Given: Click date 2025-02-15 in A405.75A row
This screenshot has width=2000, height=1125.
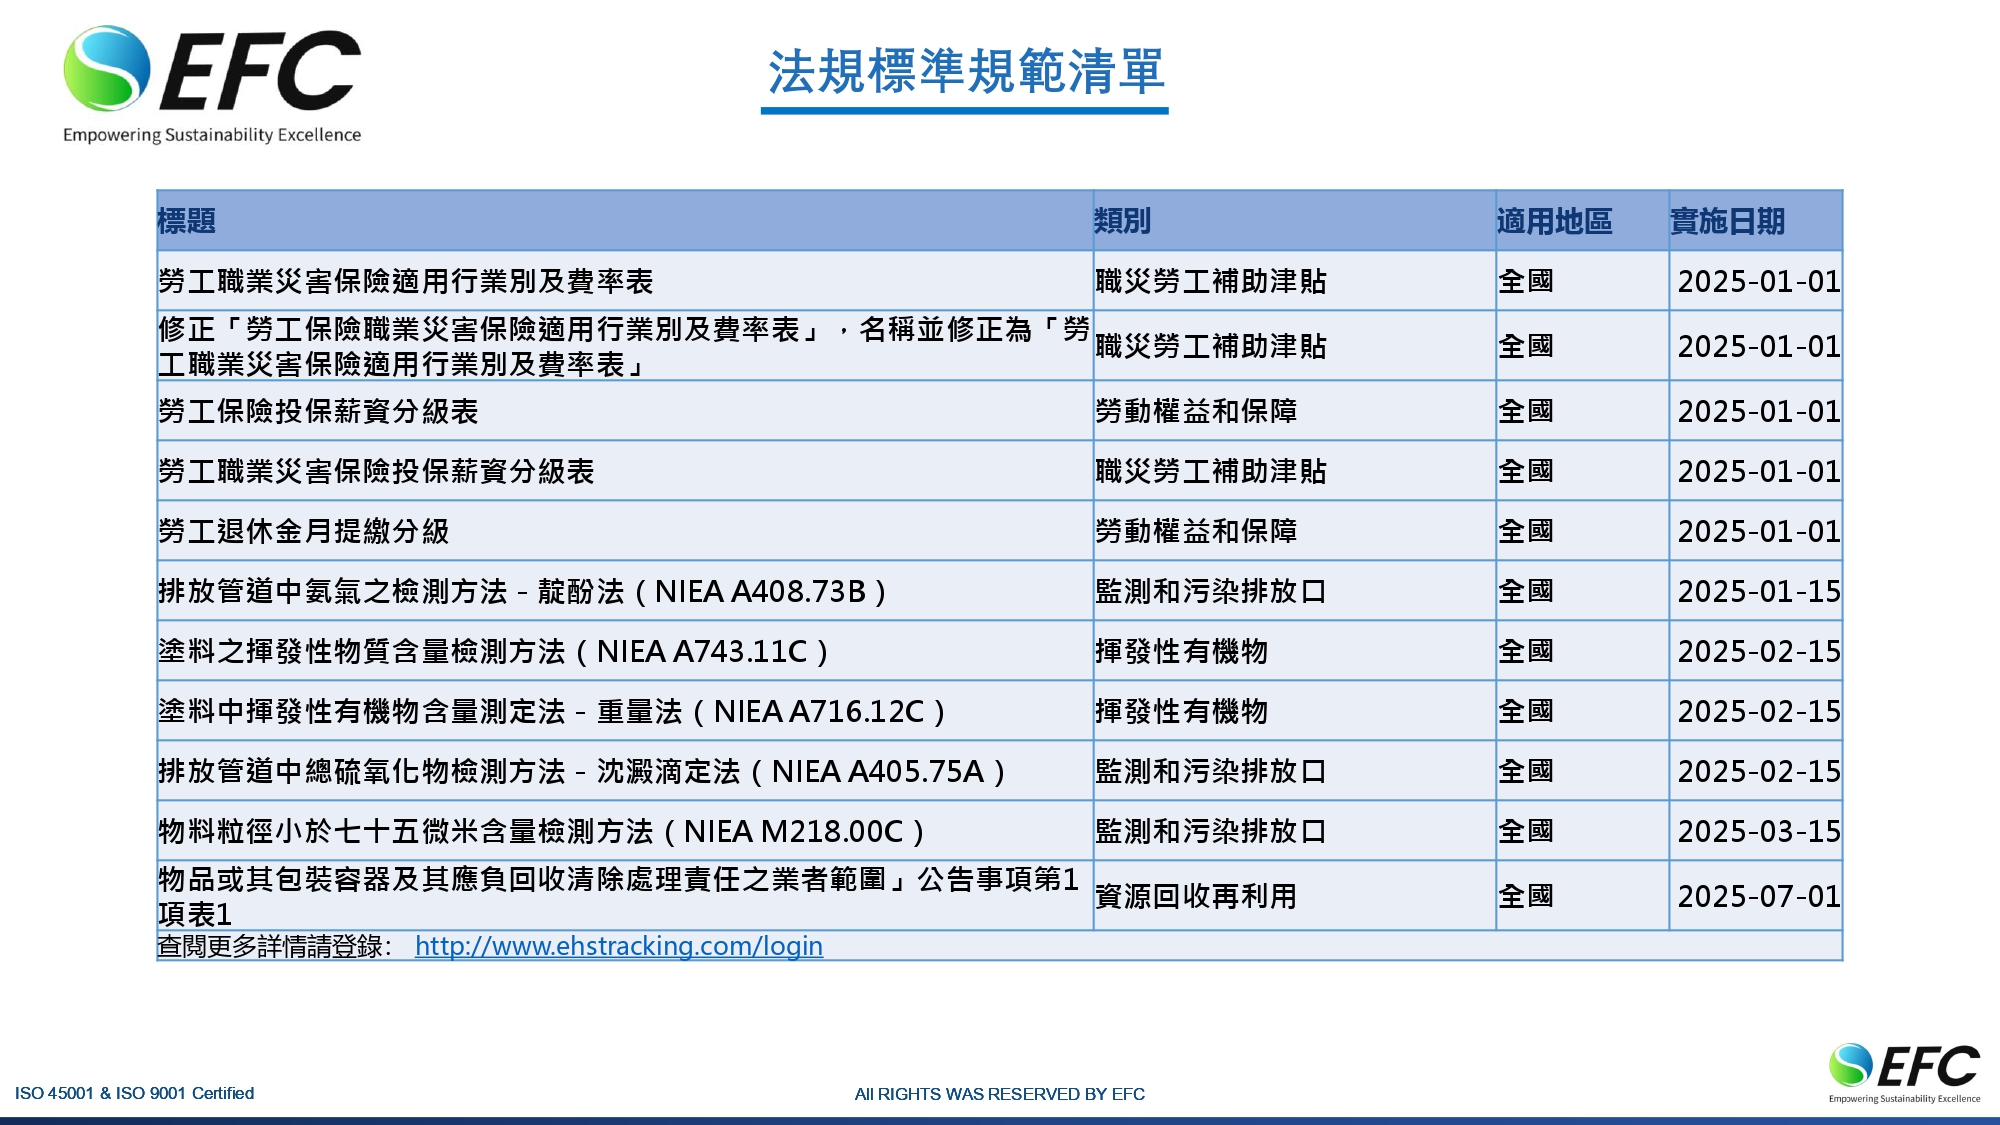Looking at the screenshot, I should (x=1759, y=771).
